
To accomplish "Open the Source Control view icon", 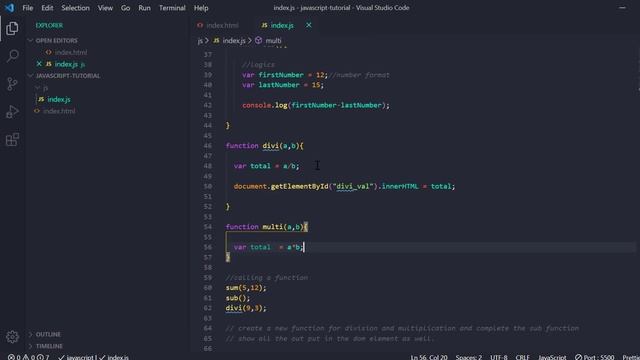I will pos(12,84).
